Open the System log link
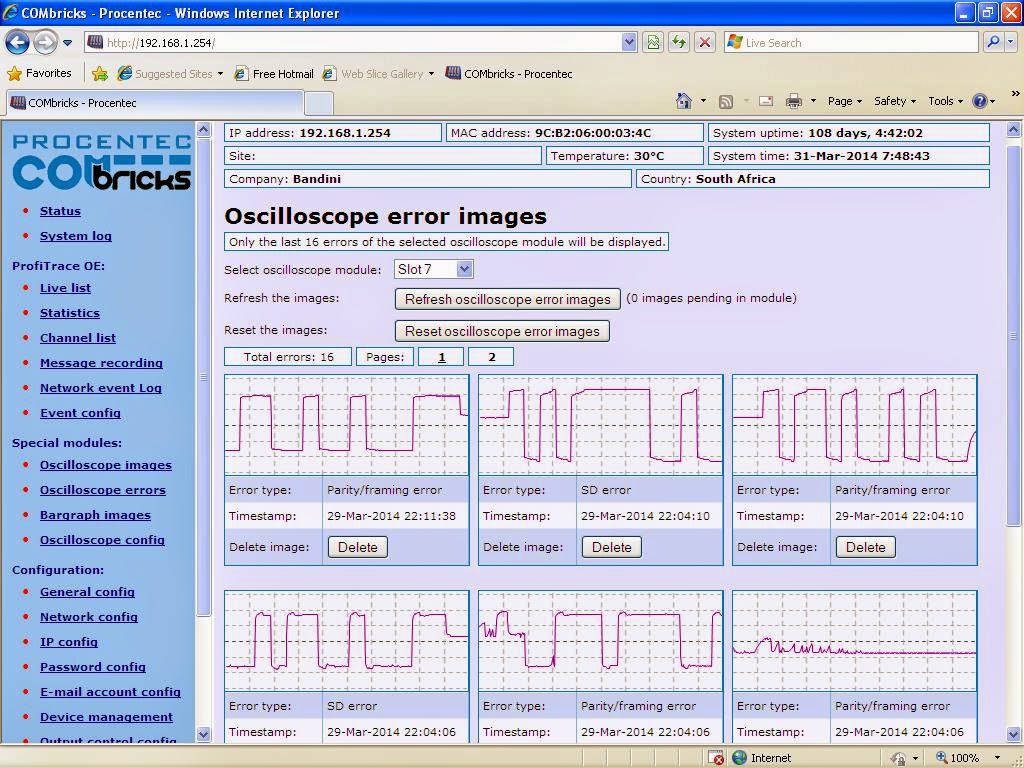Viewport: 1024px width, 768px height. coord(76,236)
